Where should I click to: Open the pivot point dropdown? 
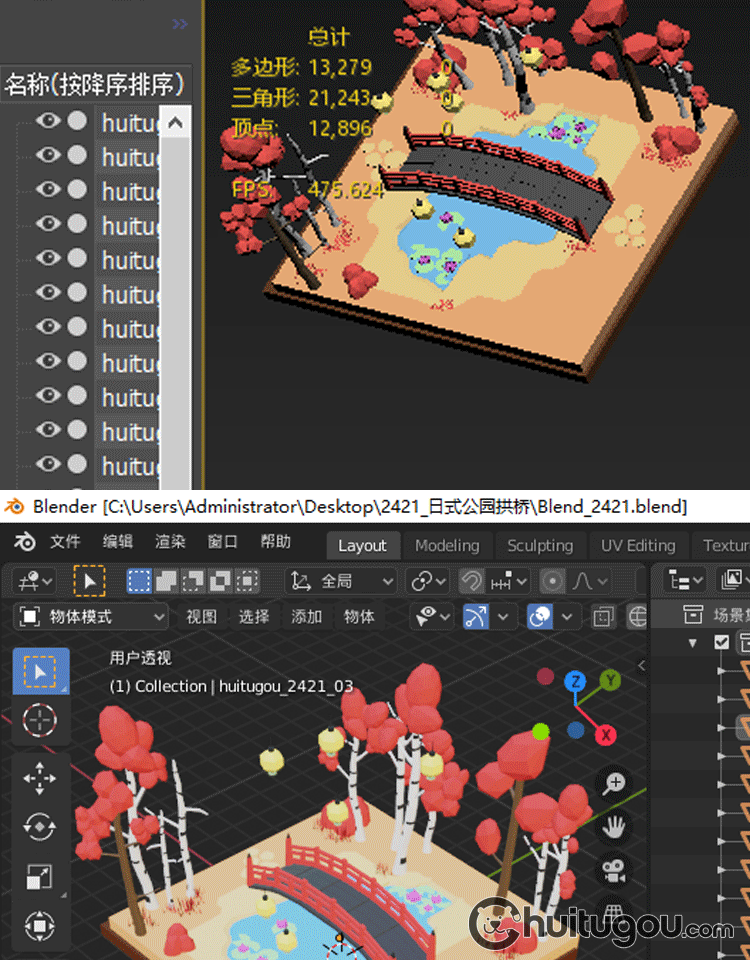tap(428, 581)
